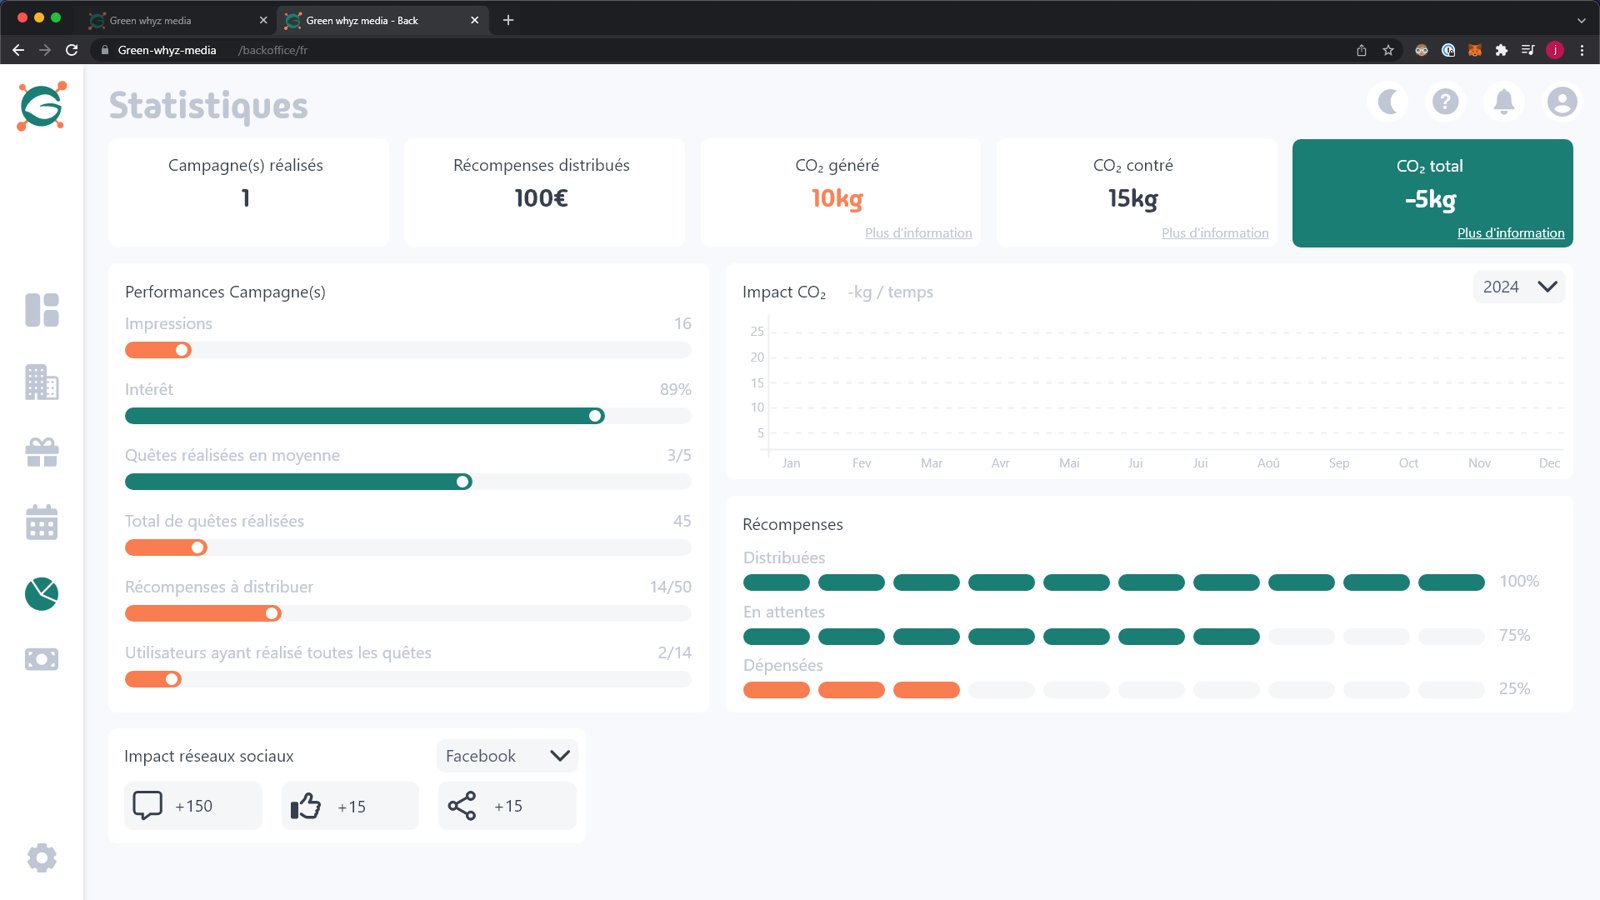The height and width of the screenshot is (900, 1600).
Task: Open notifications bell icon
Action: (1504, 102)
